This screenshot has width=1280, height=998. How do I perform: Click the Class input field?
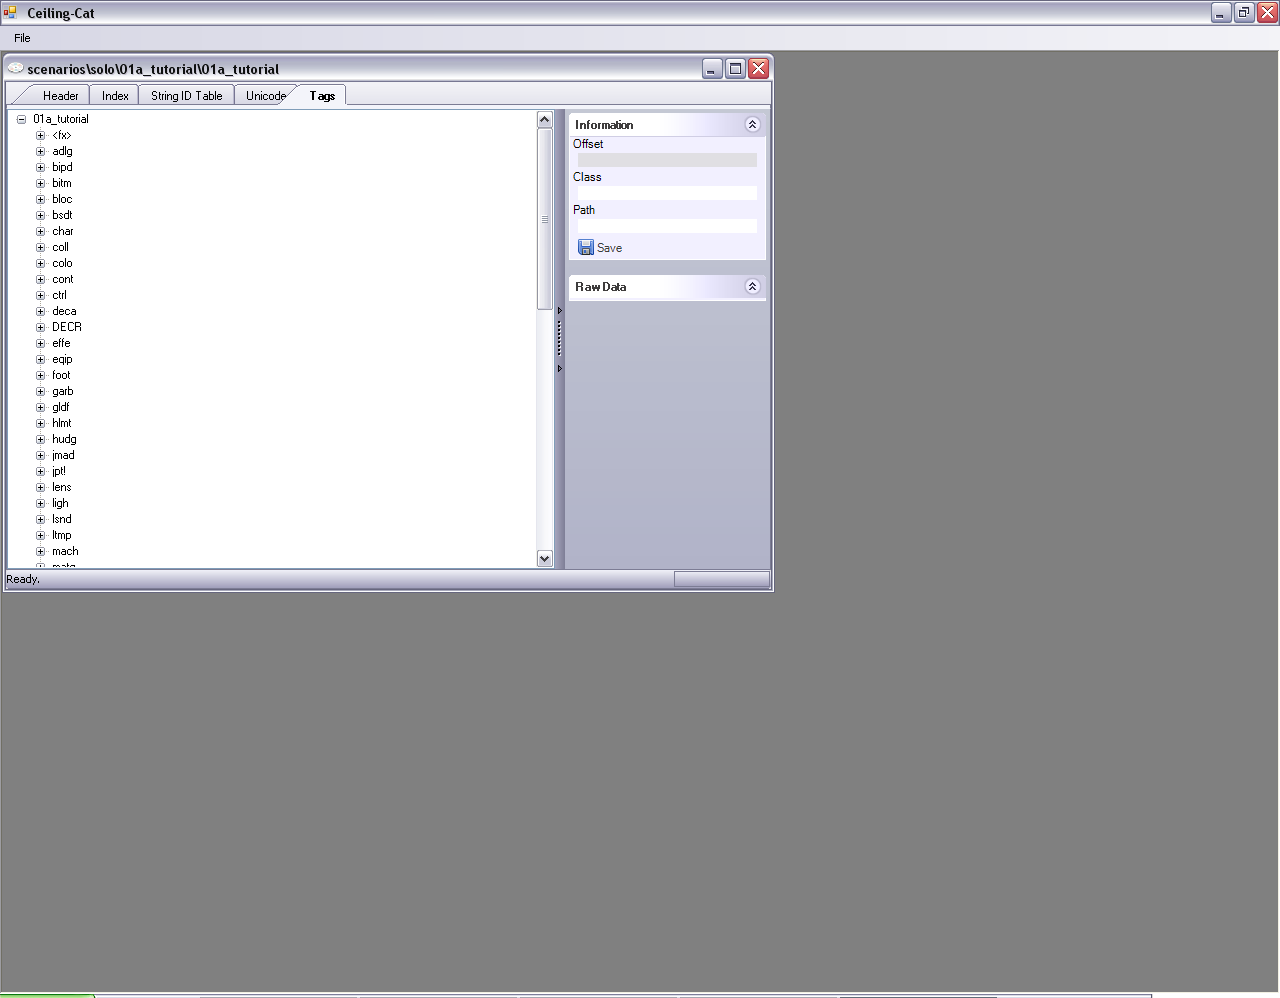666,193
